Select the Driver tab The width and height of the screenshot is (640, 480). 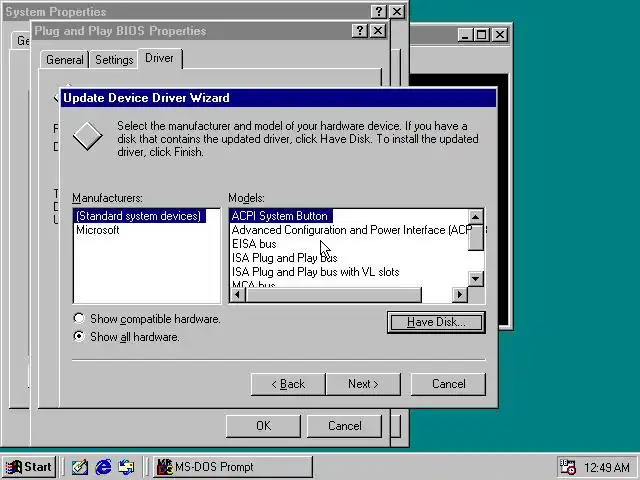160,58
